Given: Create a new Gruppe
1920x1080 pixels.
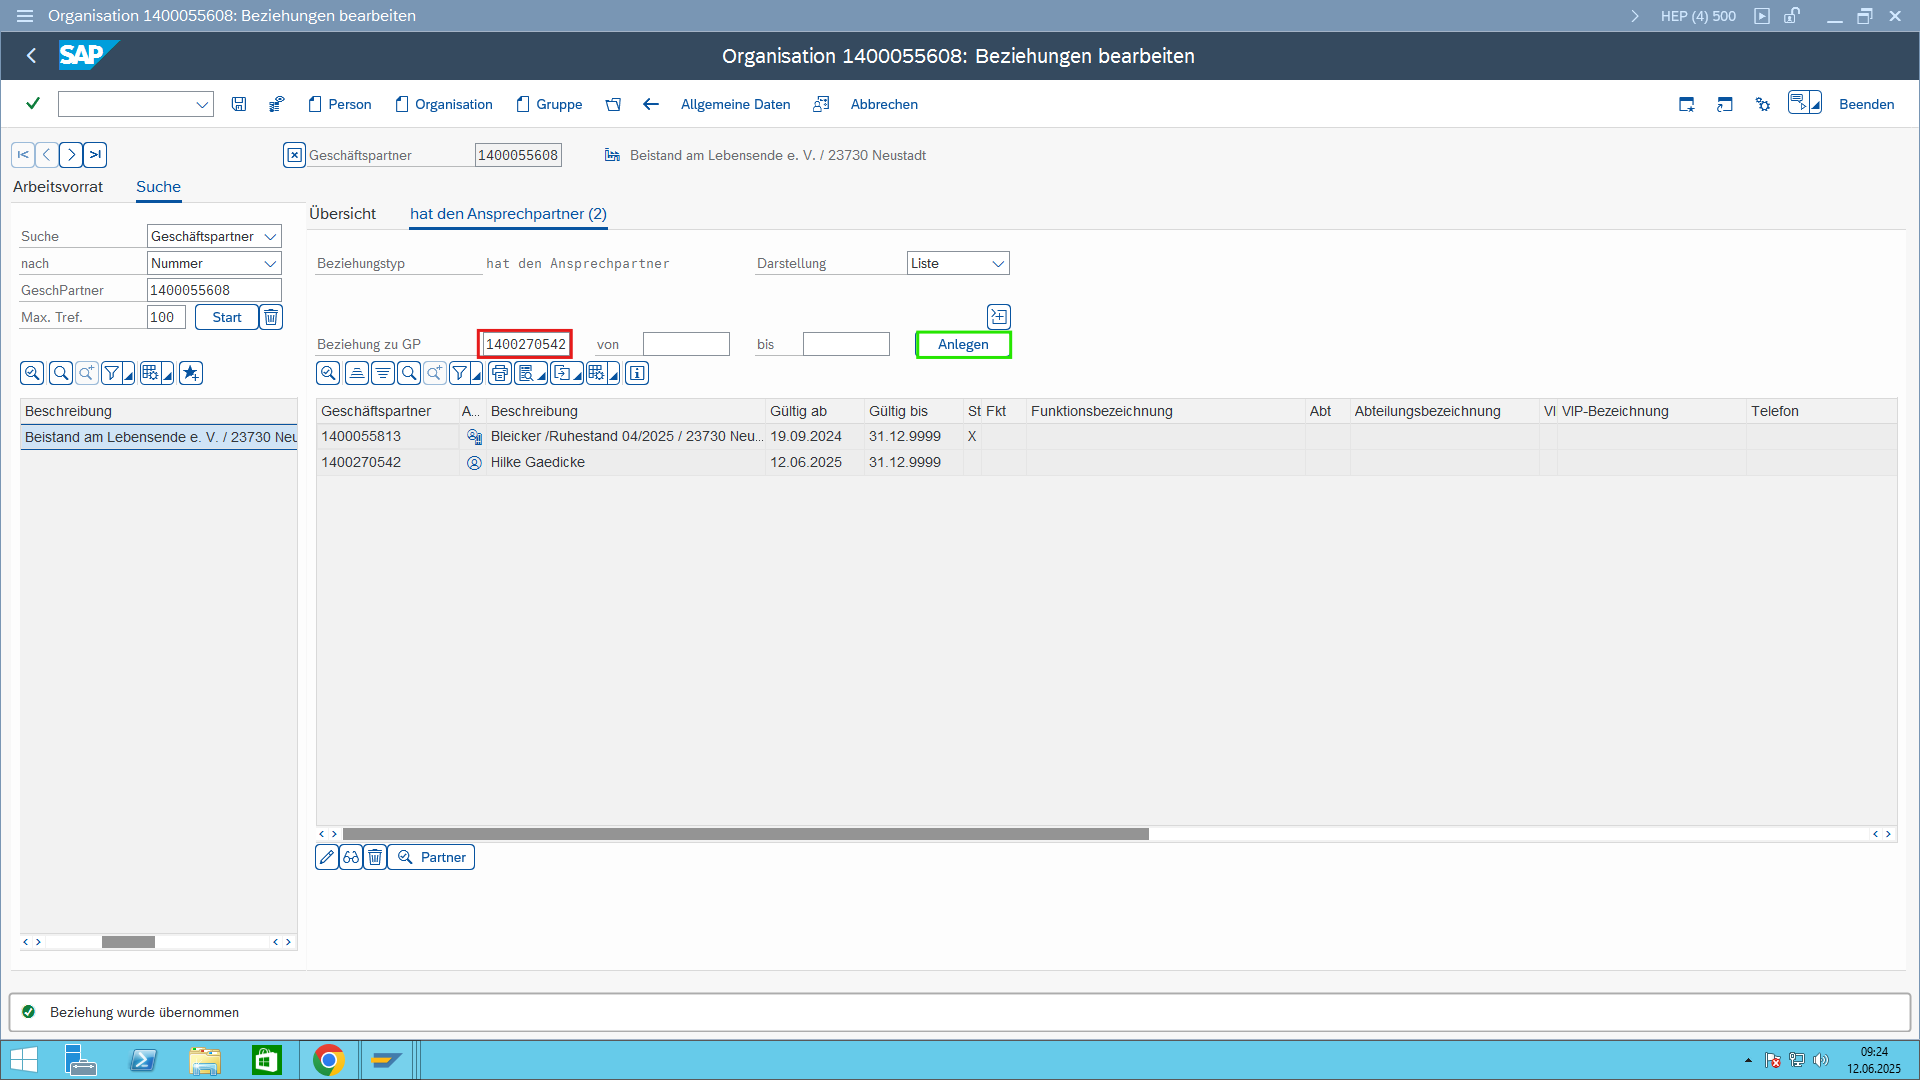Looking at the screenshot, I should click(x=549, y=104).
